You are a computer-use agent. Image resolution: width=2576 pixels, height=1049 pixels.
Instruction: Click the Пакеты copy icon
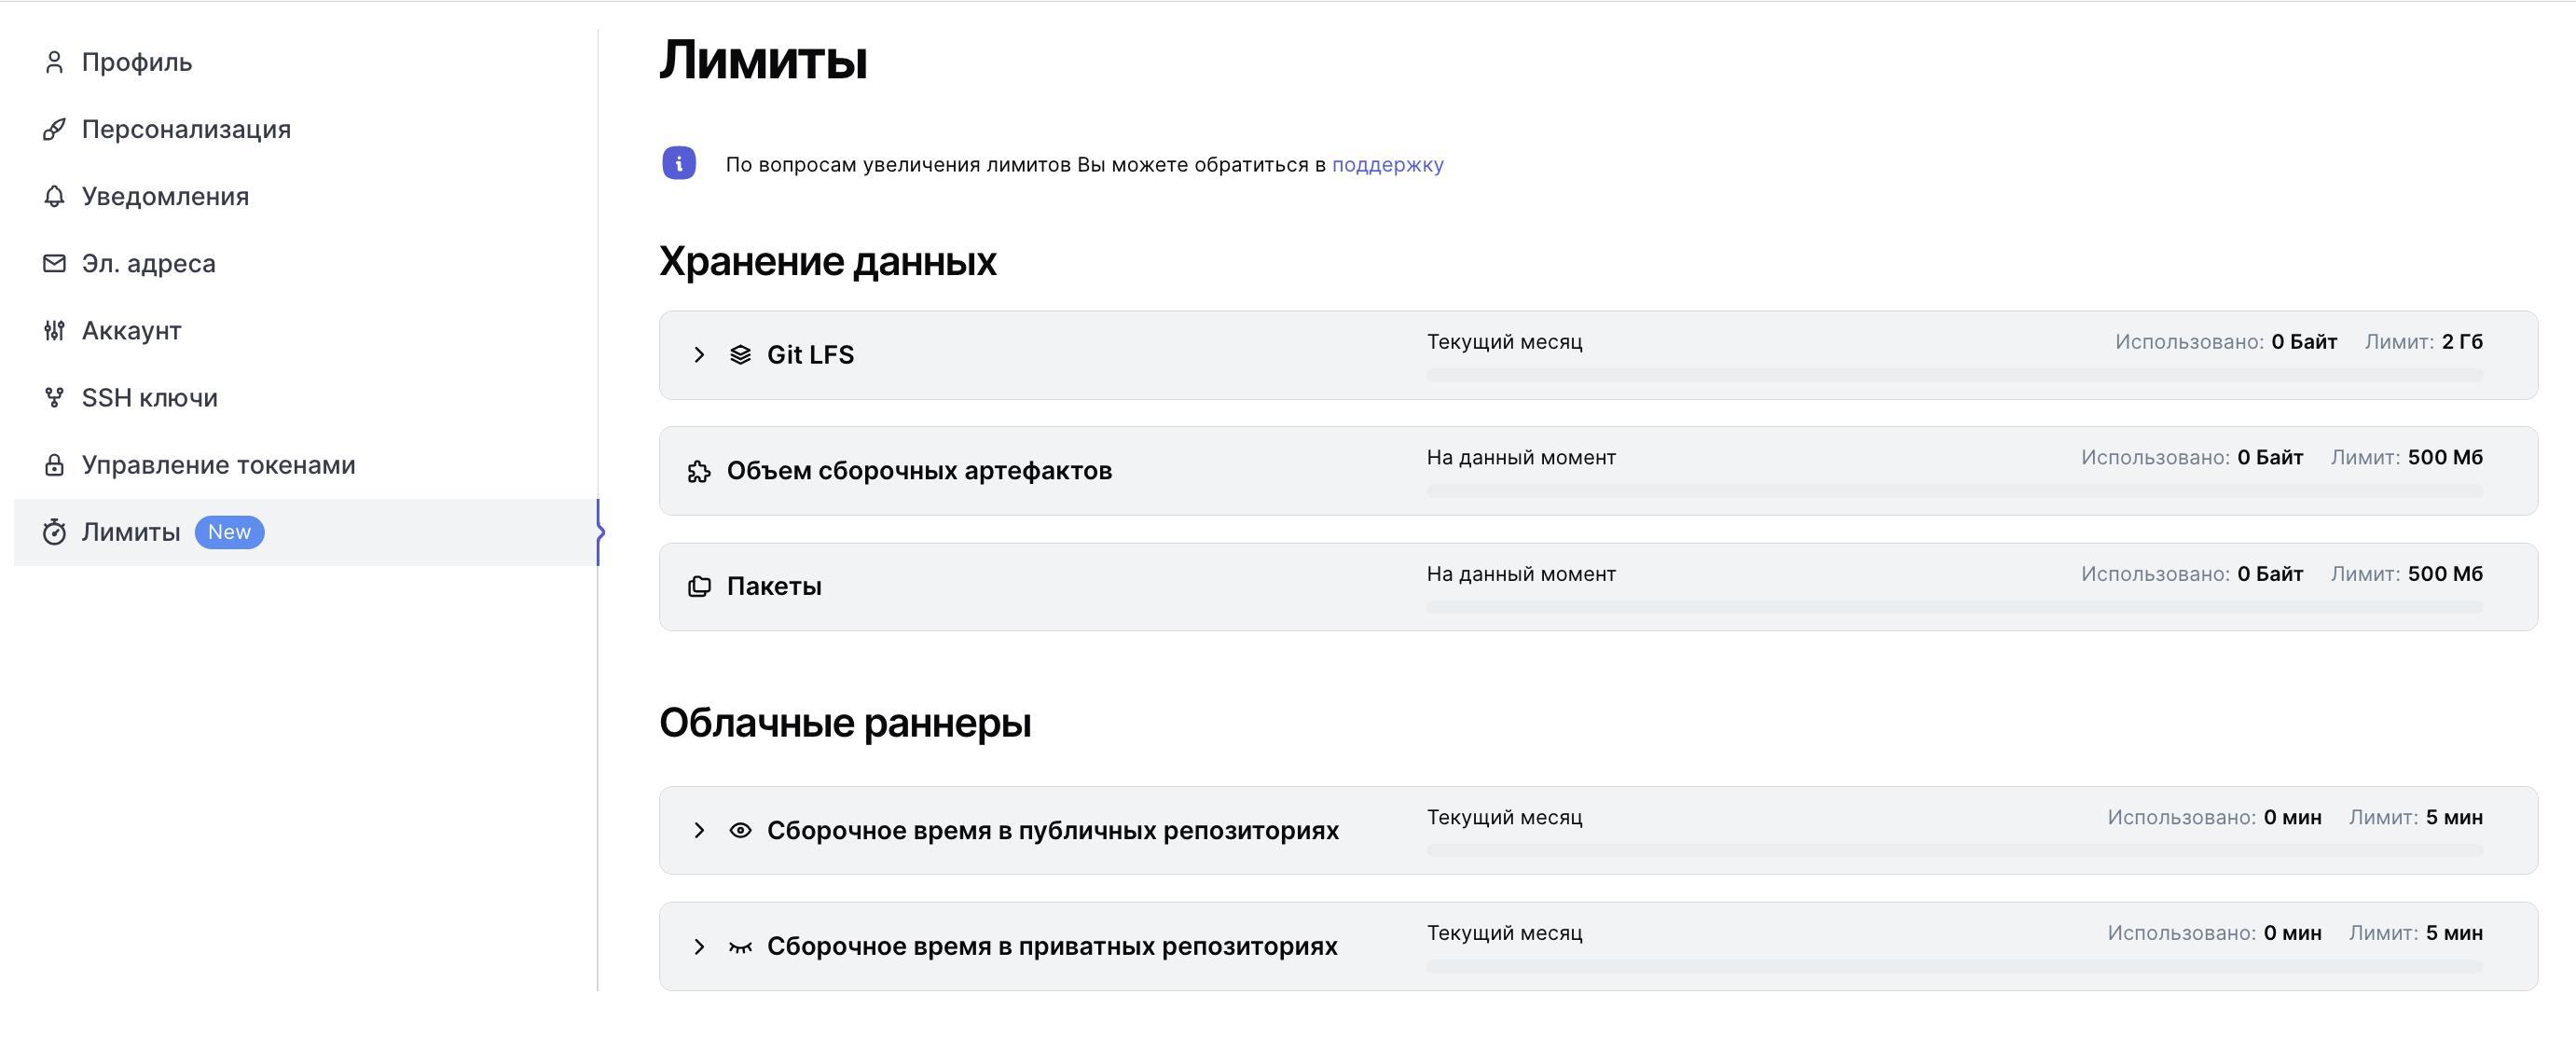click(x=699, y=587)
